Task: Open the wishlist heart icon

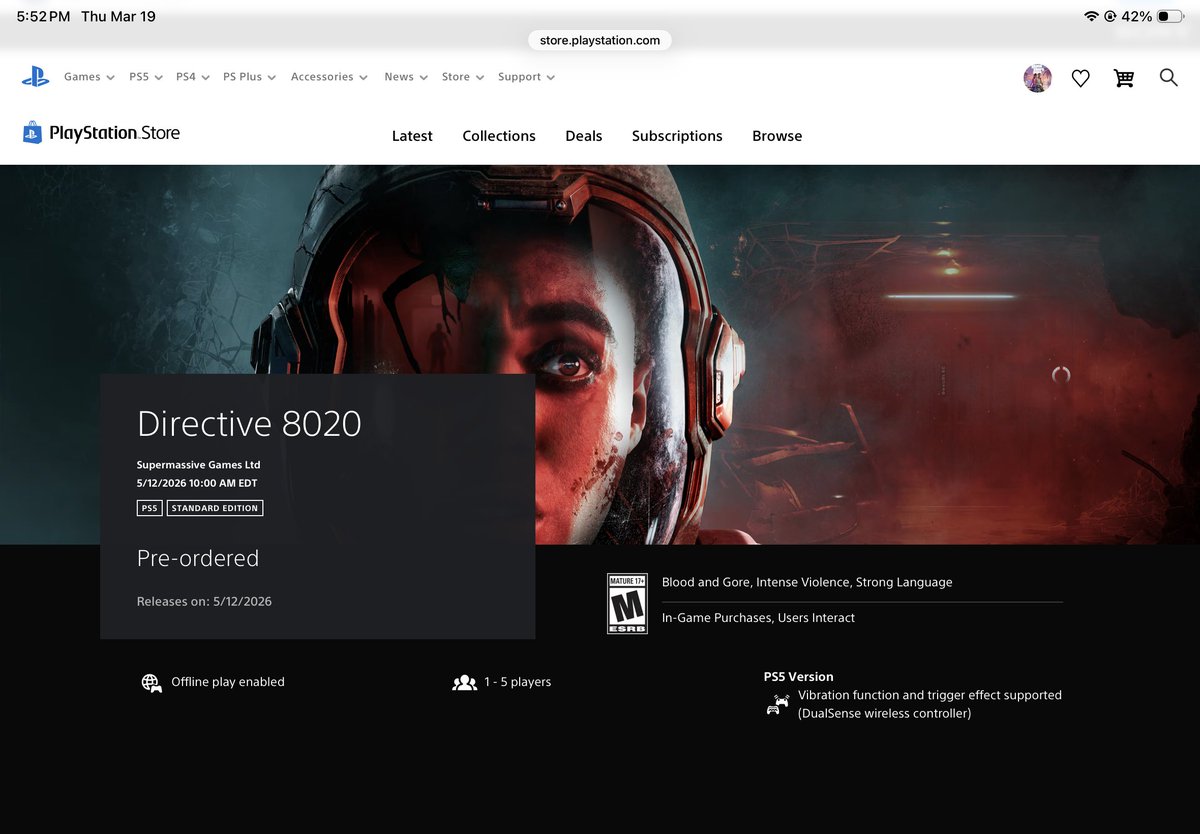Action: pos(1080,78)
